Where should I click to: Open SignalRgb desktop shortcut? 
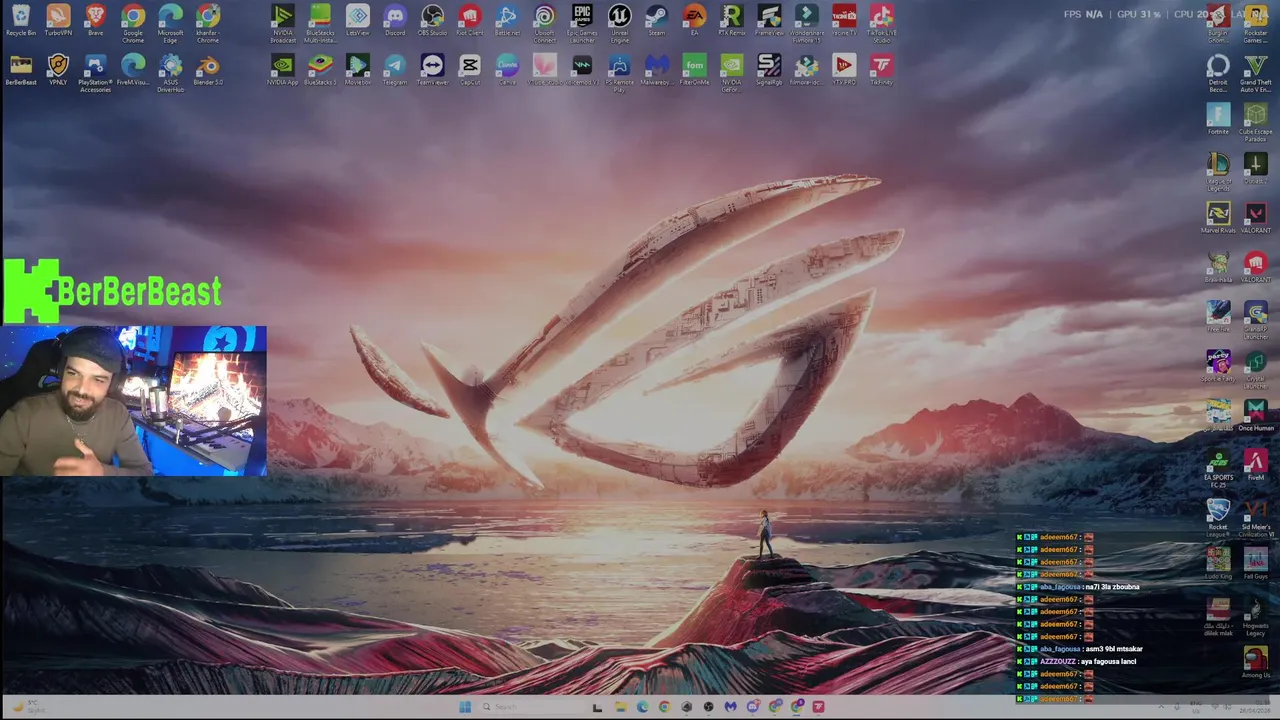(769, 69)
